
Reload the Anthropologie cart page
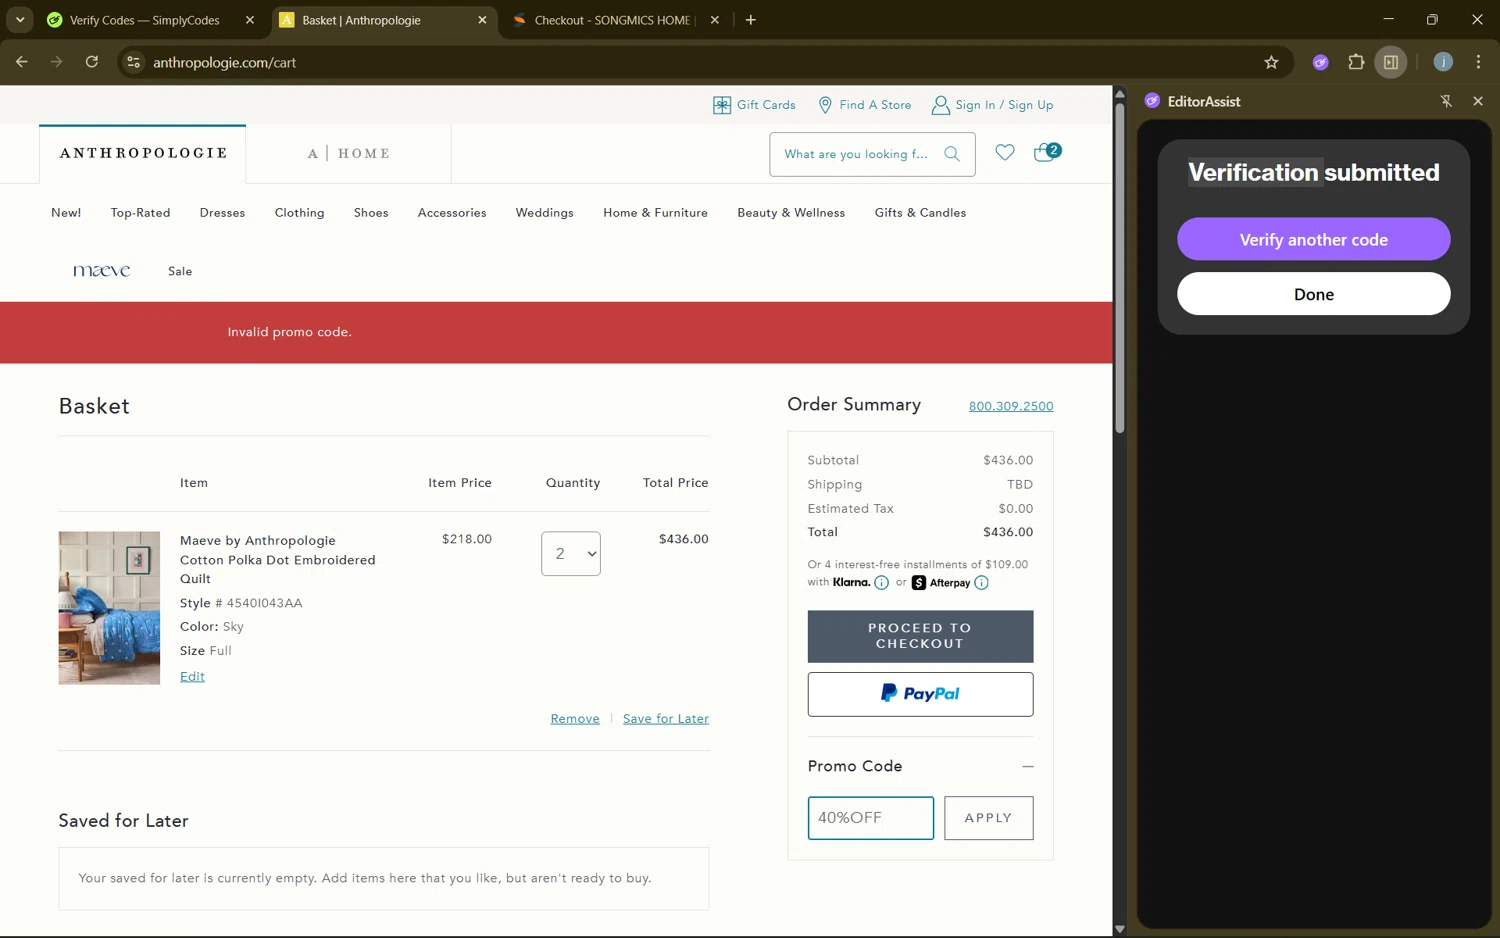pos(92,62)
